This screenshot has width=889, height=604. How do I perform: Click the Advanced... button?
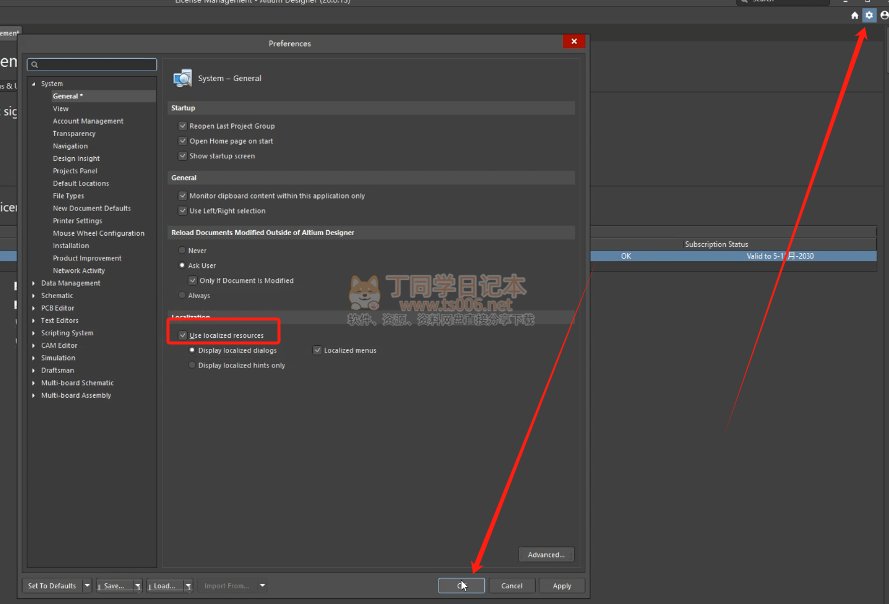[x=546, y=554]
